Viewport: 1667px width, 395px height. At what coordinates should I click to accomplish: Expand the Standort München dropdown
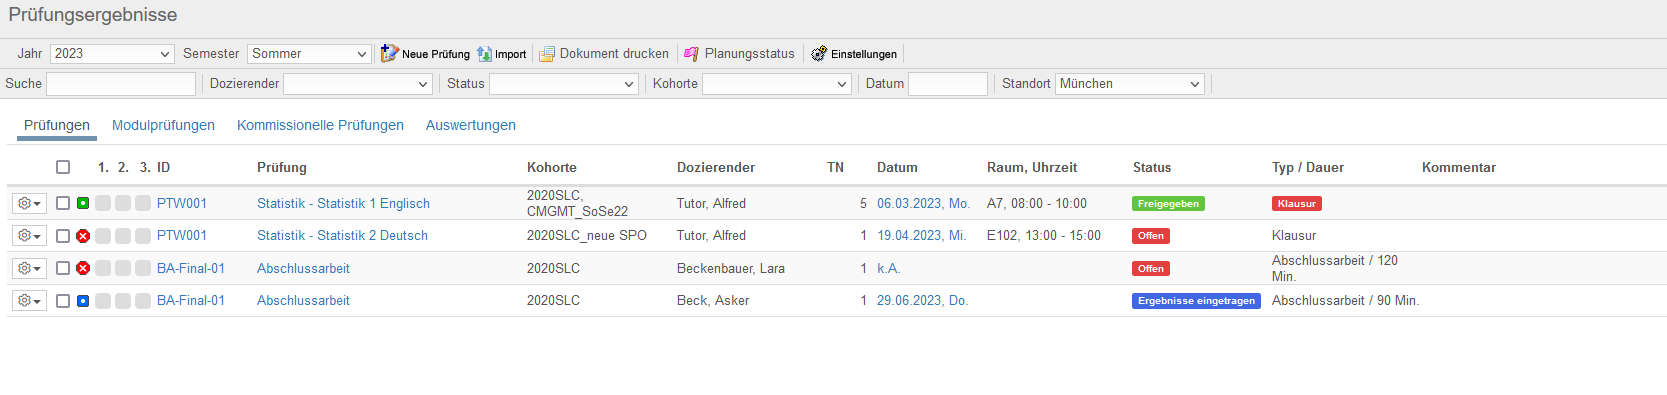click(1129, 84)
